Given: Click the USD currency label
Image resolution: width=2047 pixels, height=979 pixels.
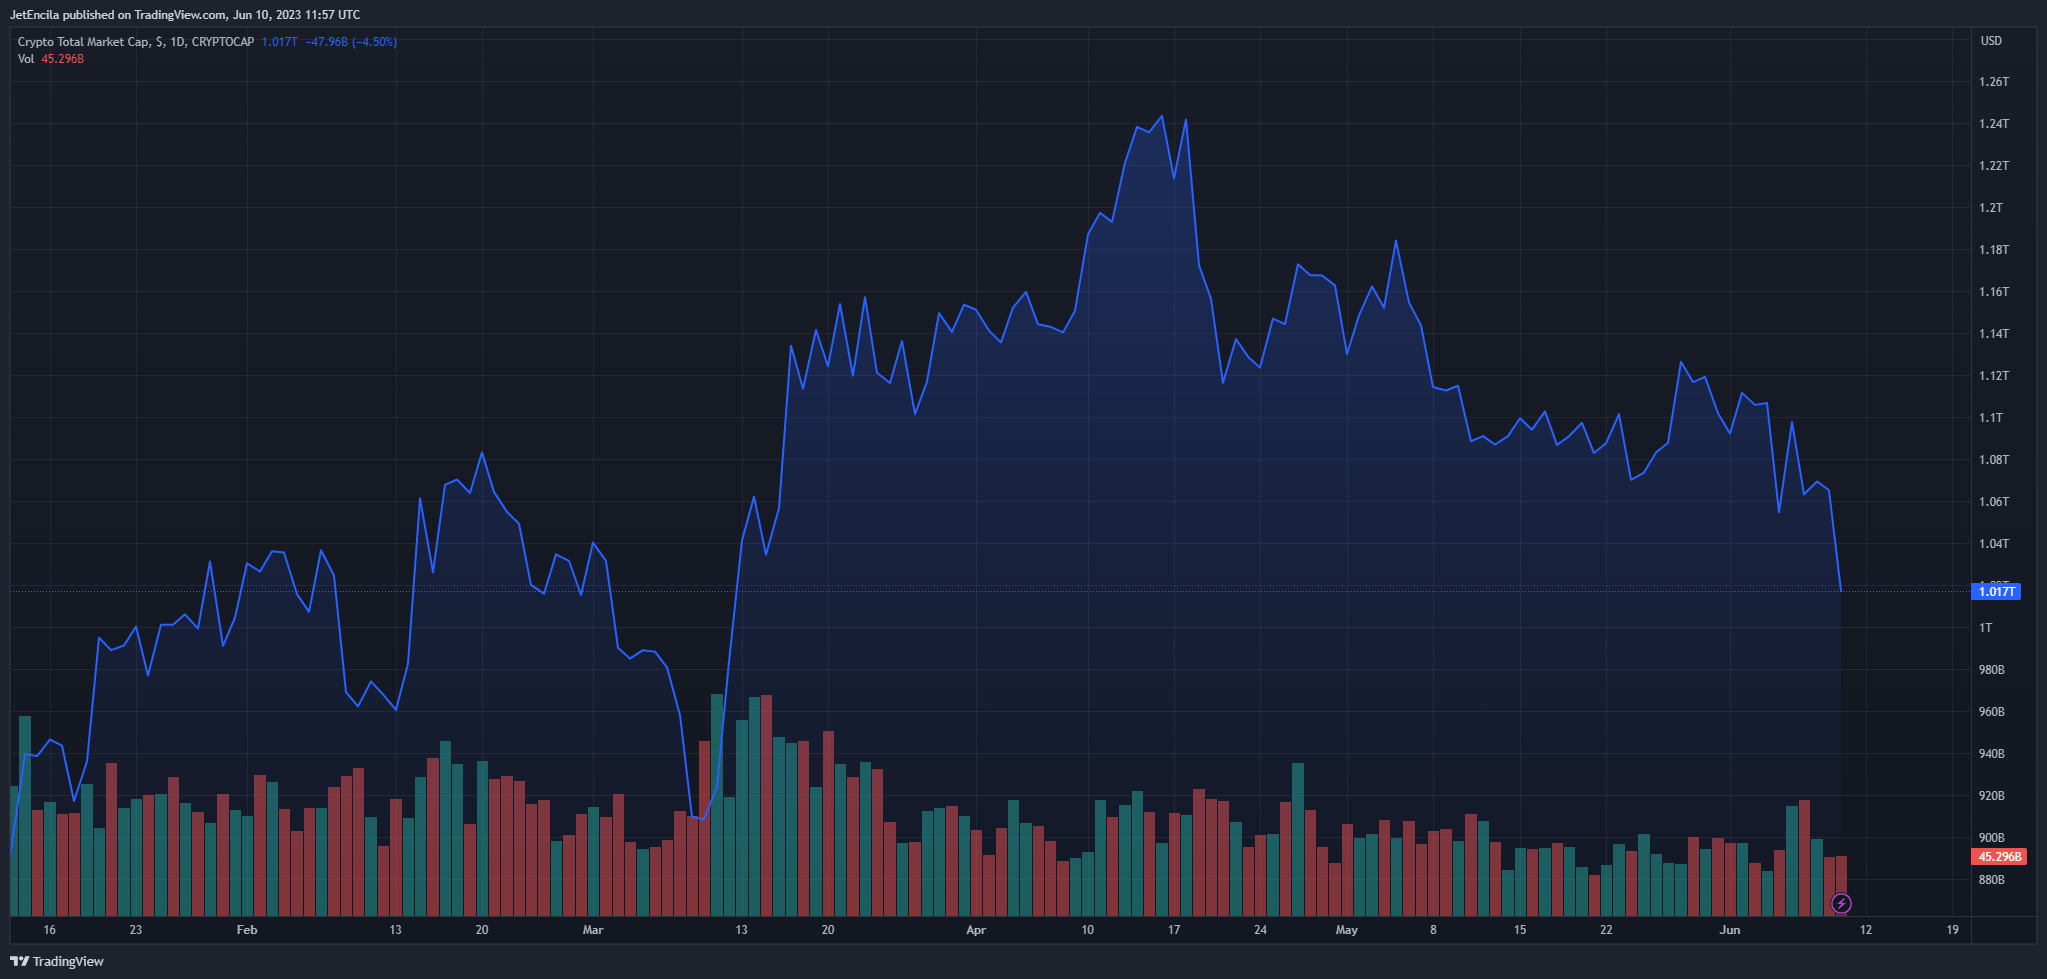Looking at the screenshot, I should click(x=1991, y=41).
